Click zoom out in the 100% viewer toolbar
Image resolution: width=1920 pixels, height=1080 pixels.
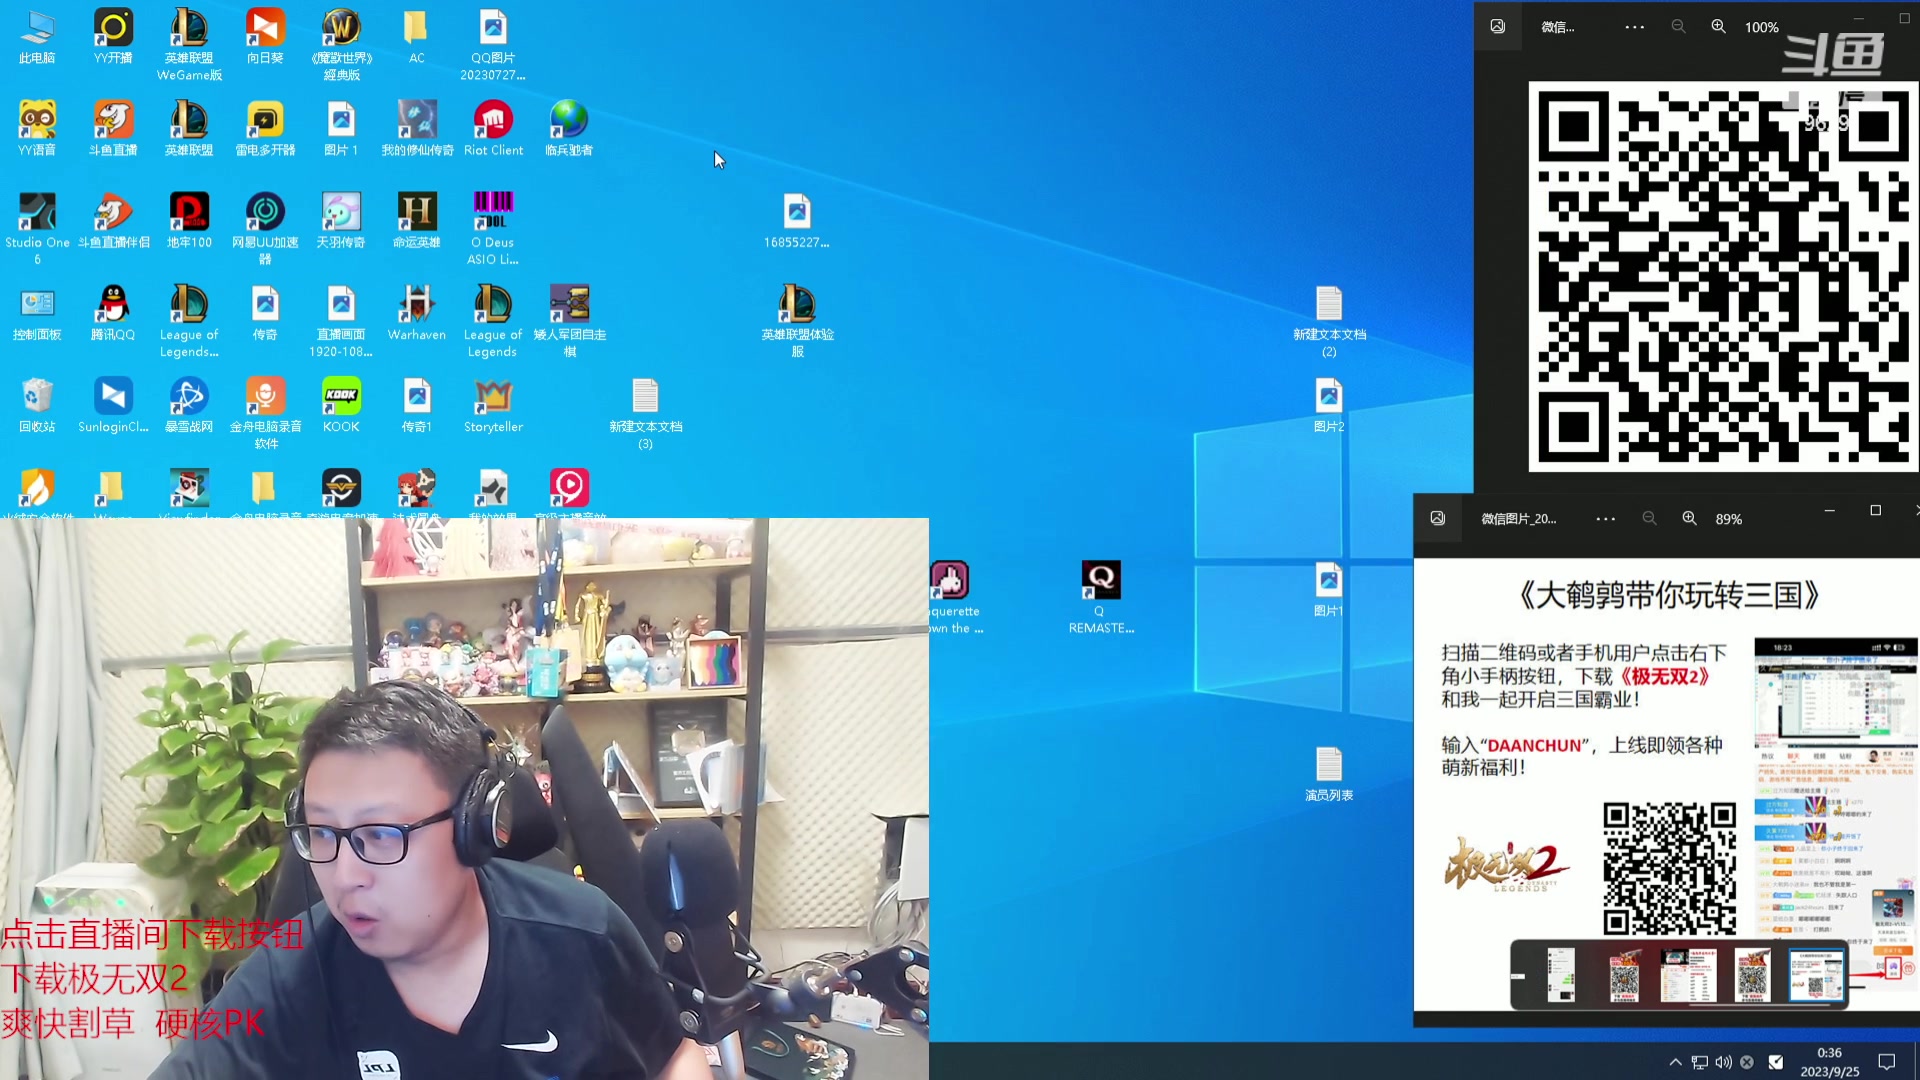(1678, 27)
